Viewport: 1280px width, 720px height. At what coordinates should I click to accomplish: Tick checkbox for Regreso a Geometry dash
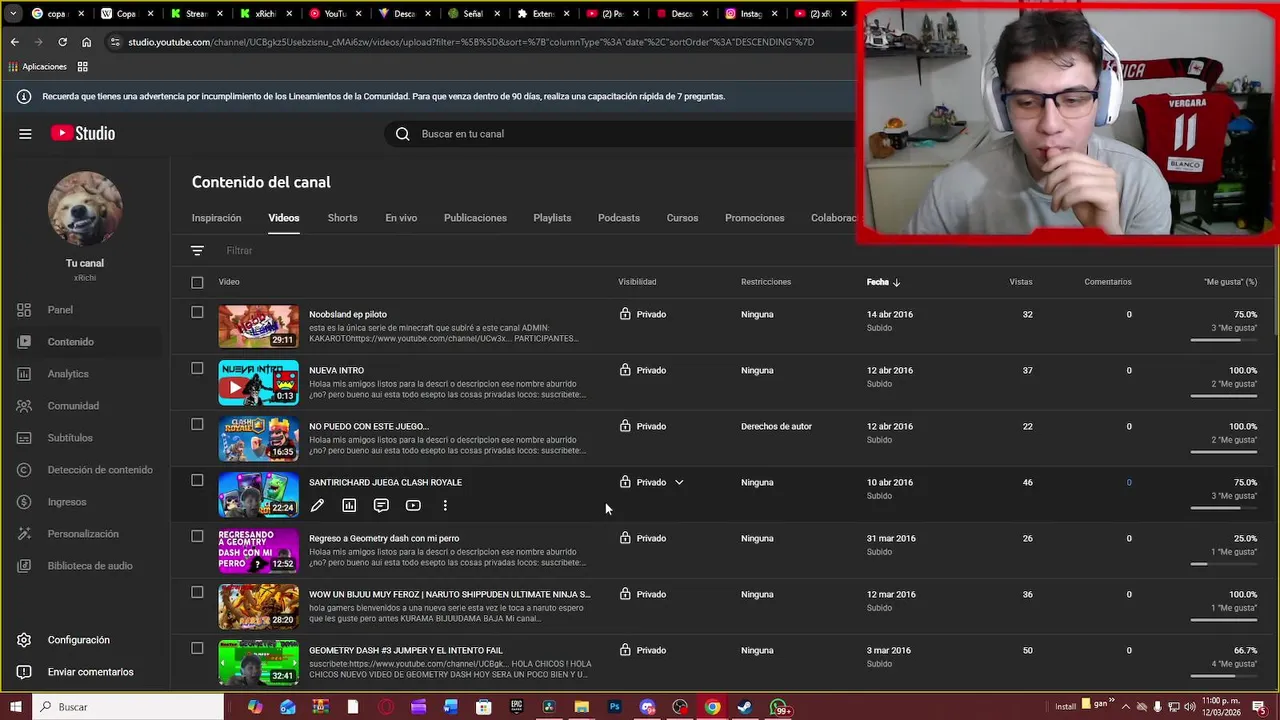197,536
